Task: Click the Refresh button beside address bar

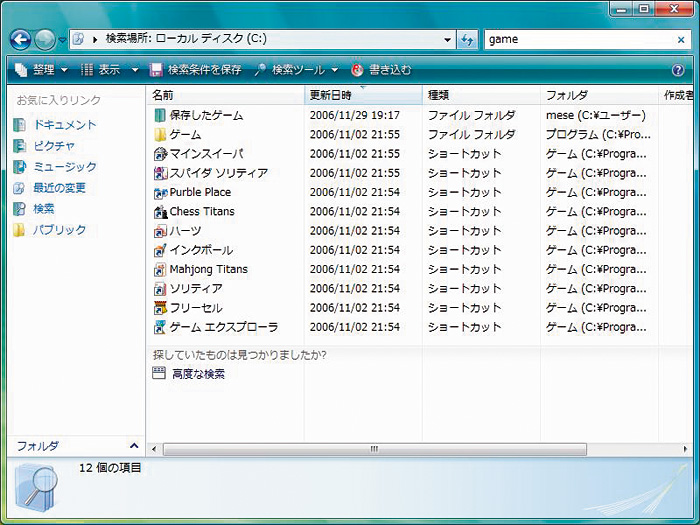Action: 467,40
